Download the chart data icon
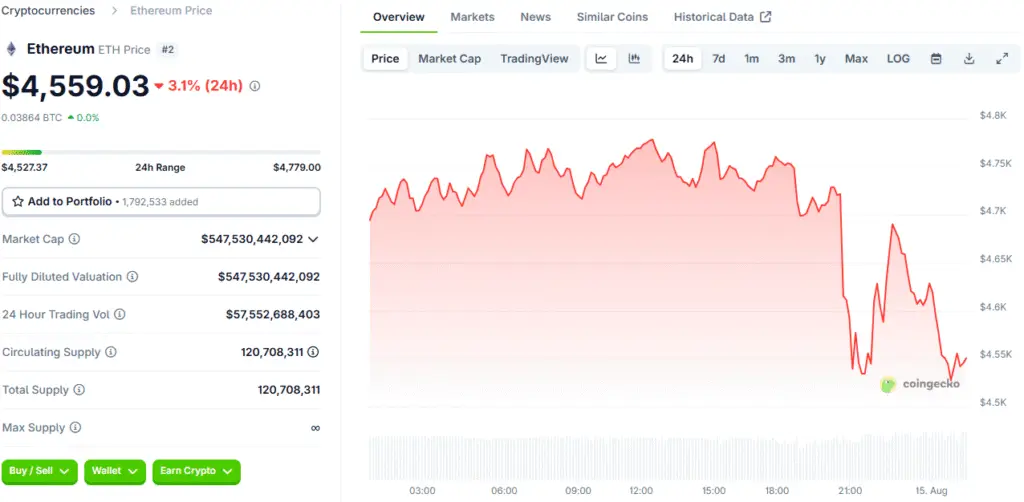The width and height of the screenshot is (1024, 502). point(969,59)
